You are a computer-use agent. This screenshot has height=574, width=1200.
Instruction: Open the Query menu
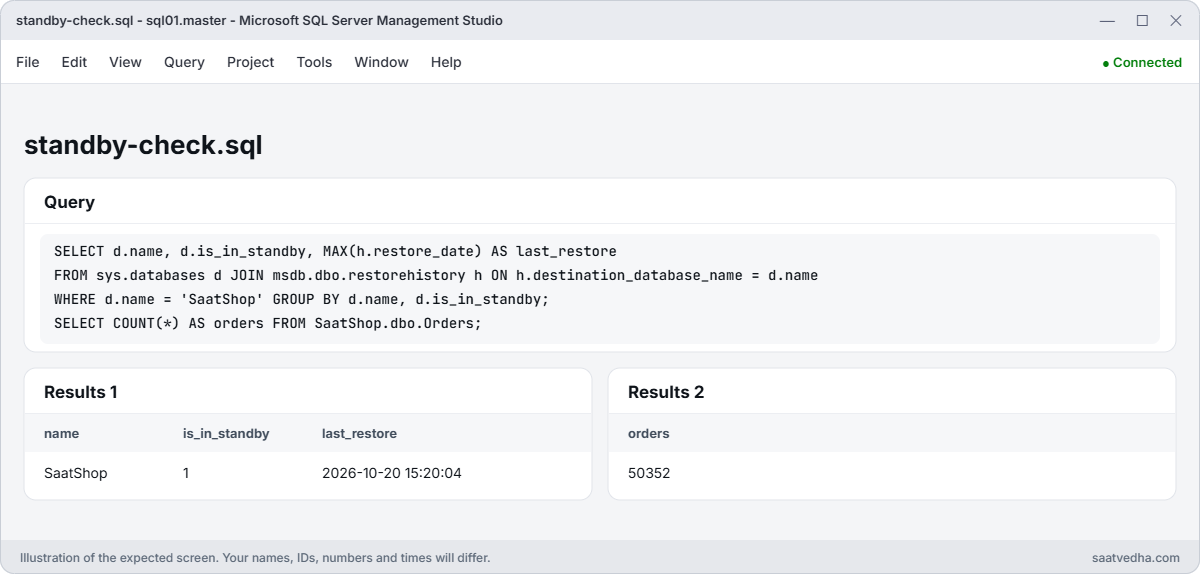[x=184, y=62]
